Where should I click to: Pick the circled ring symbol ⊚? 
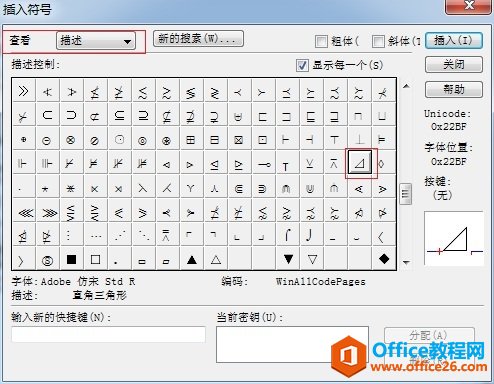click(x=143, y=140)
